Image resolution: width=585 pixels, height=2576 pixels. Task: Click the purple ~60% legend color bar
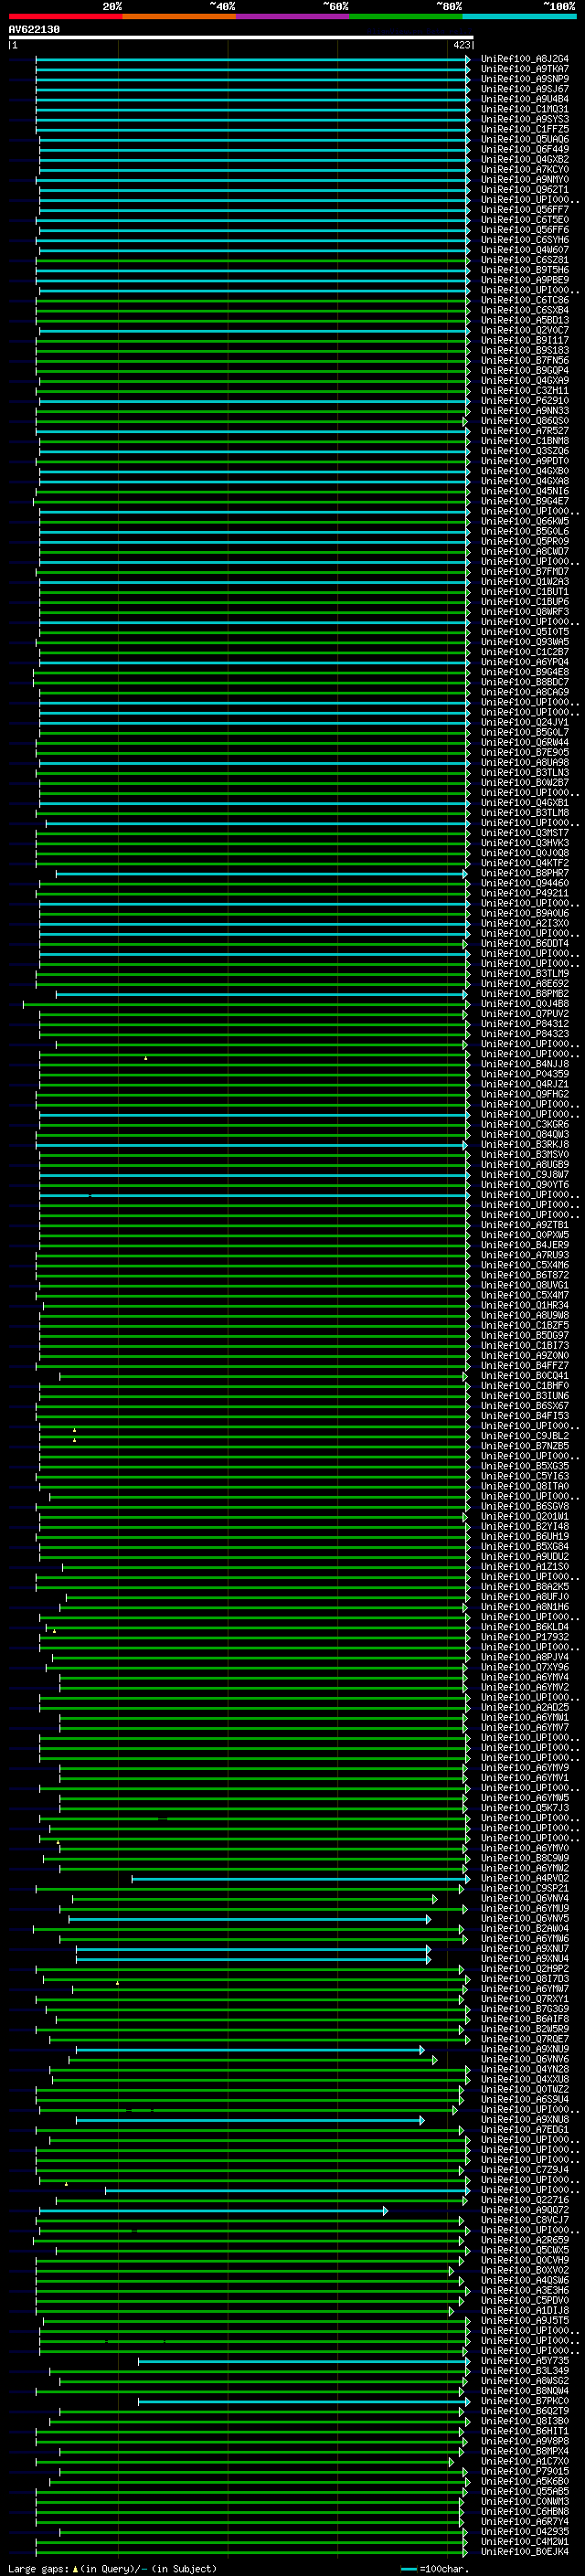point(293,16)
